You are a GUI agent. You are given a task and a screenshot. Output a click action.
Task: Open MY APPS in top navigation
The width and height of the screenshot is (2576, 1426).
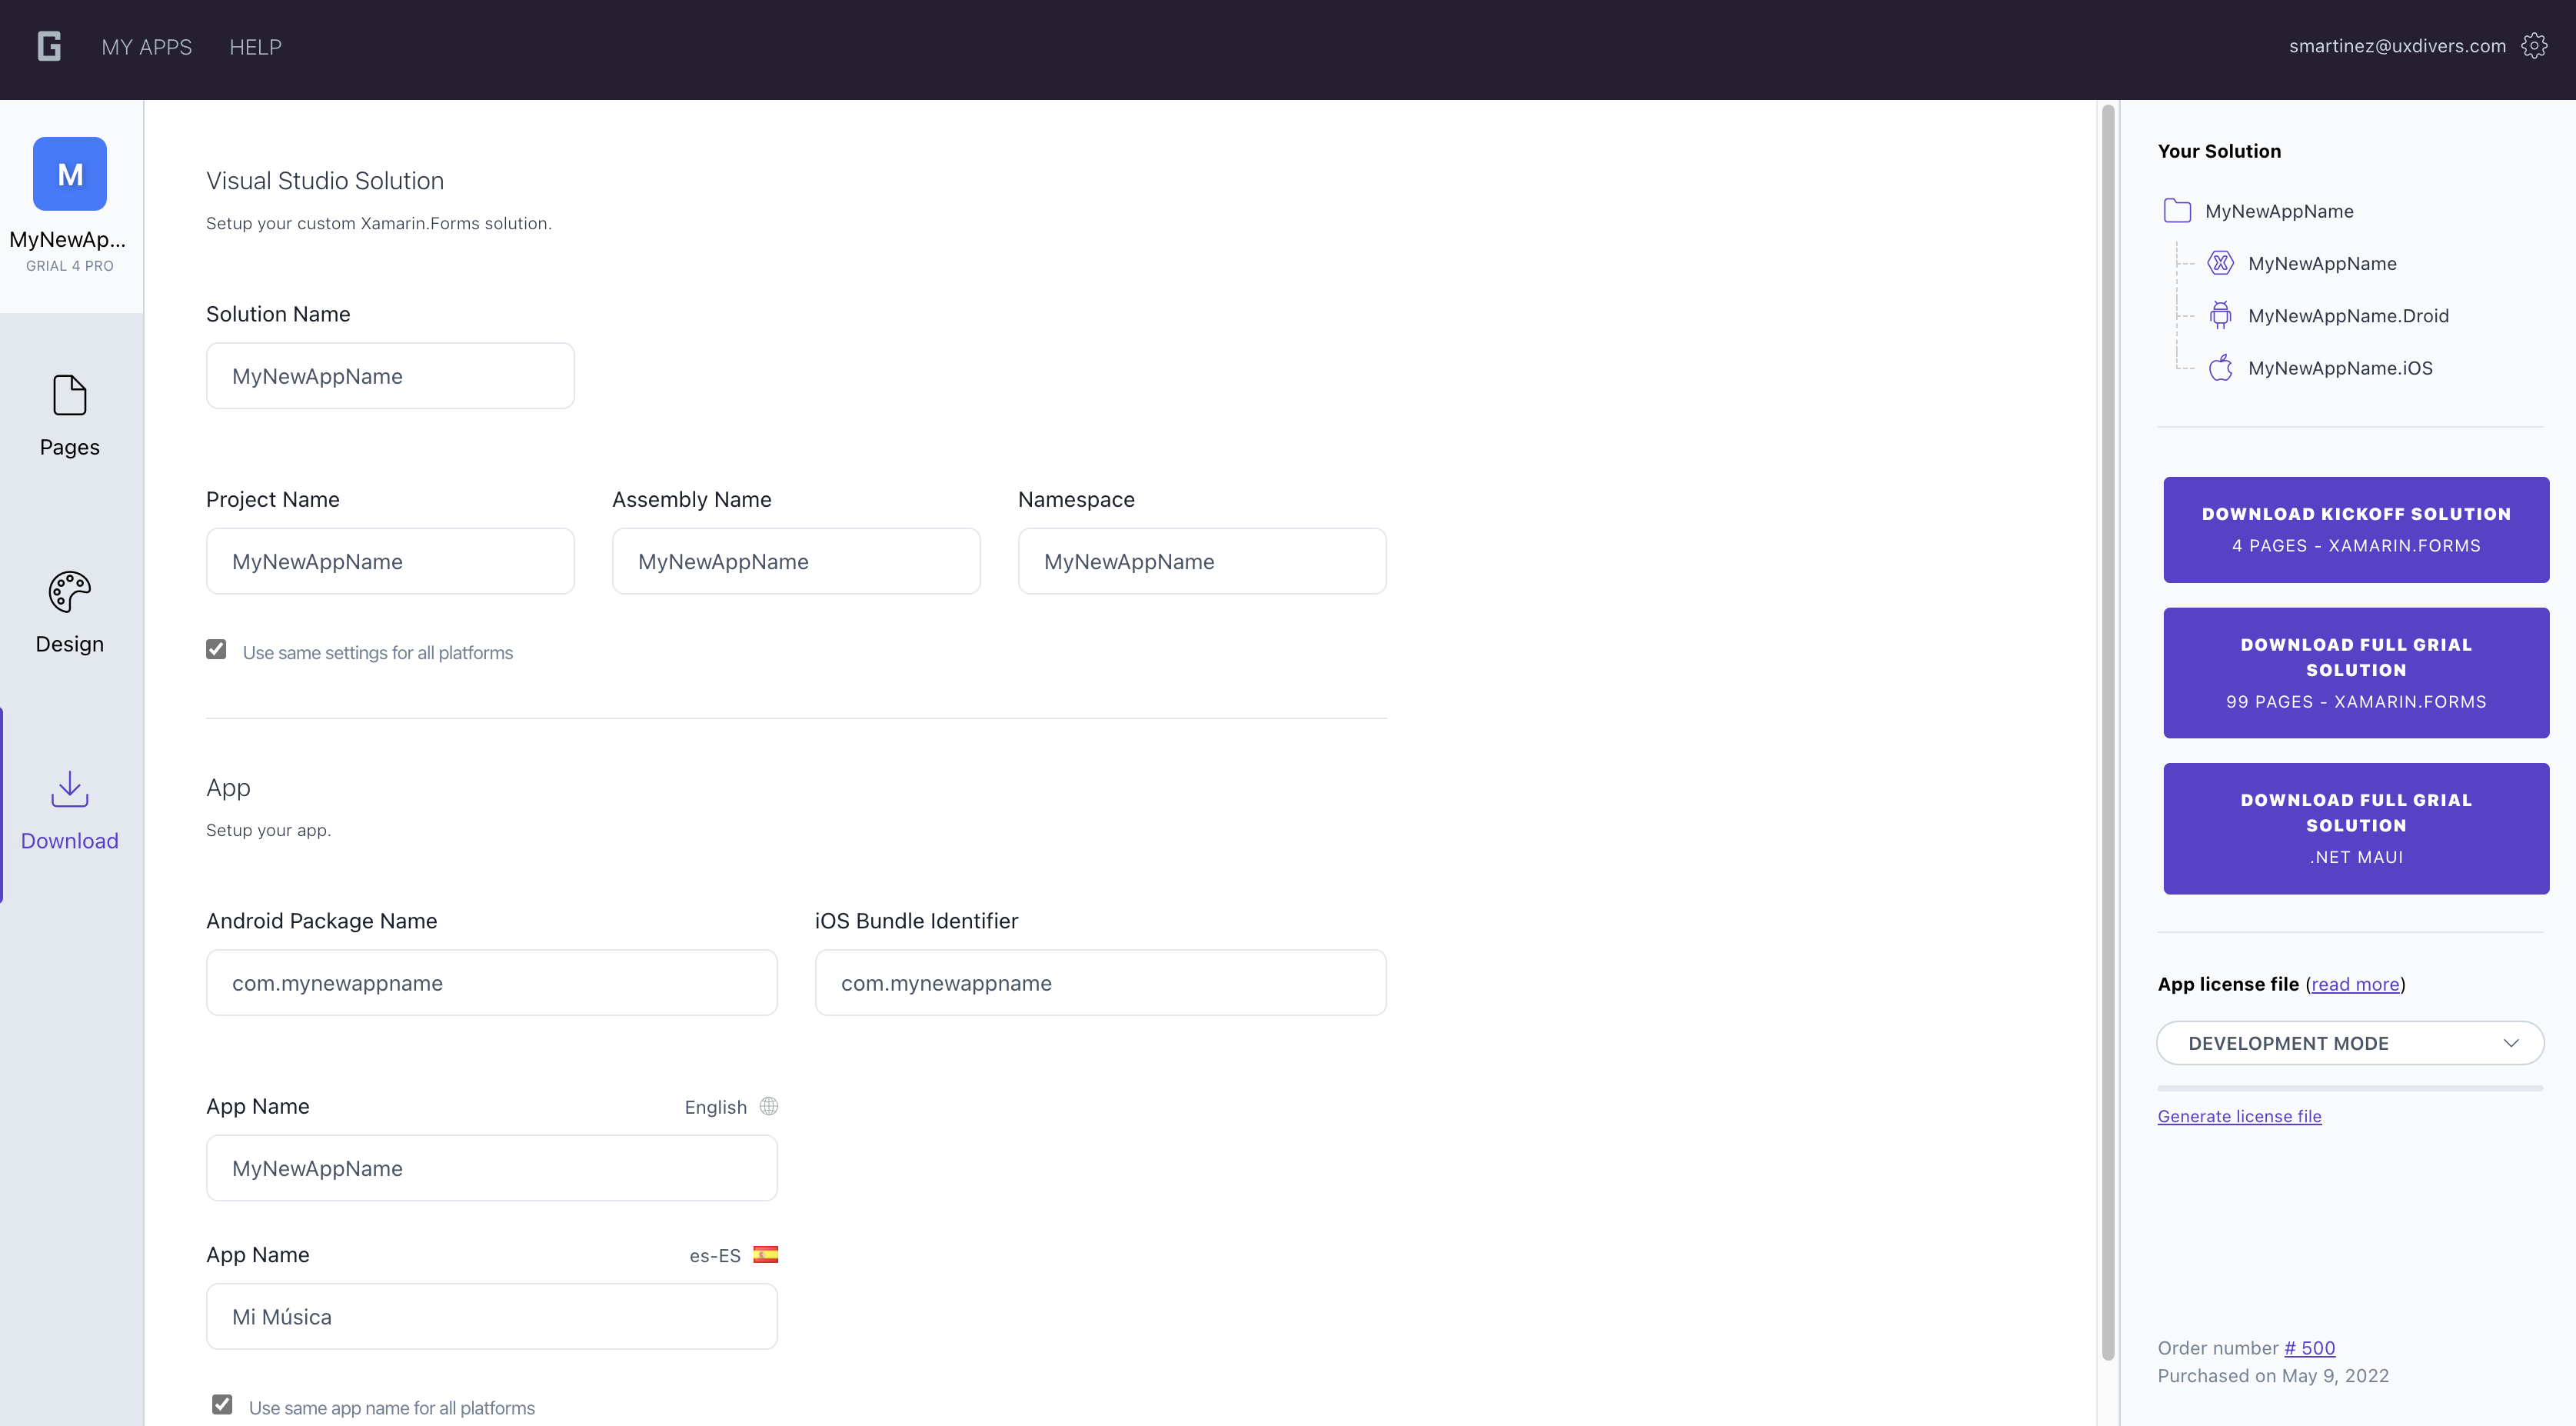[147, 47]
